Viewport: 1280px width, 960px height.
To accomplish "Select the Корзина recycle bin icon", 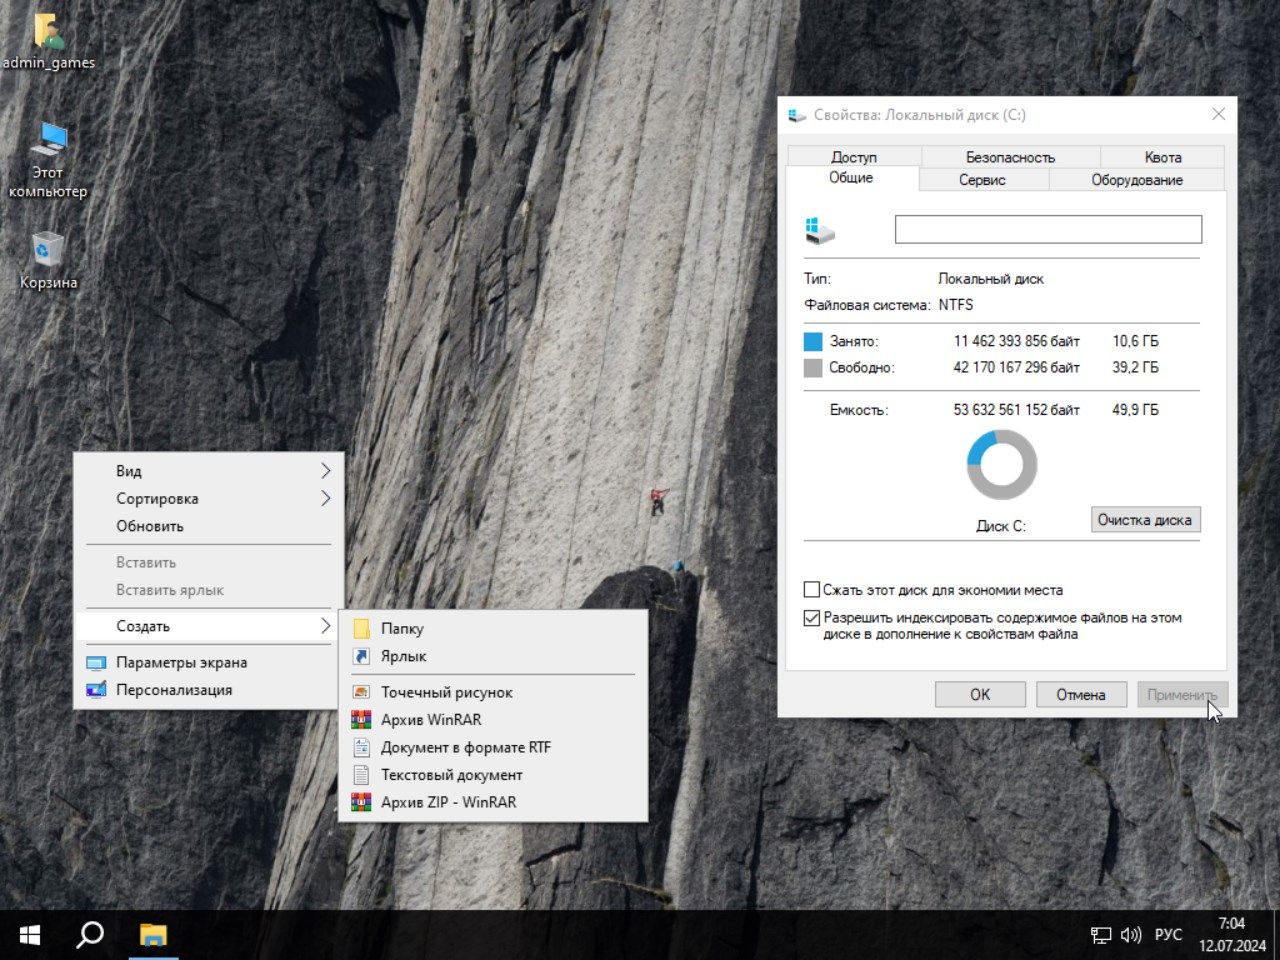I will coord(48,260).
